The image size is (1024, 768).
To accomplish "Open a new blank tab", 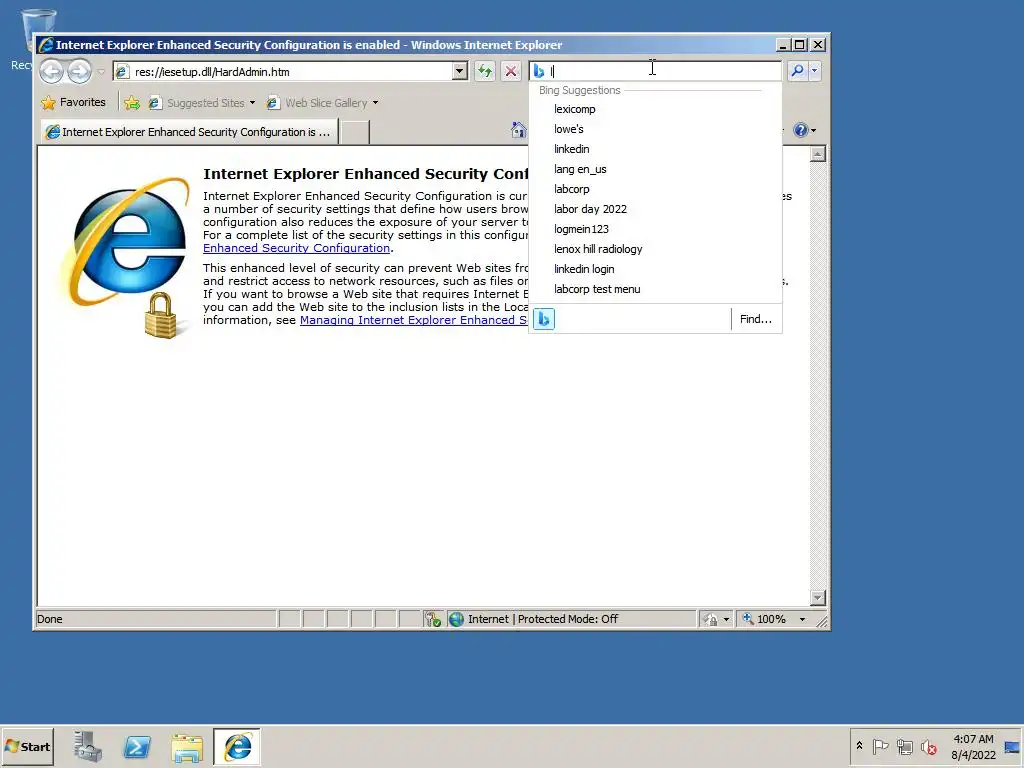I will (355, 132).
